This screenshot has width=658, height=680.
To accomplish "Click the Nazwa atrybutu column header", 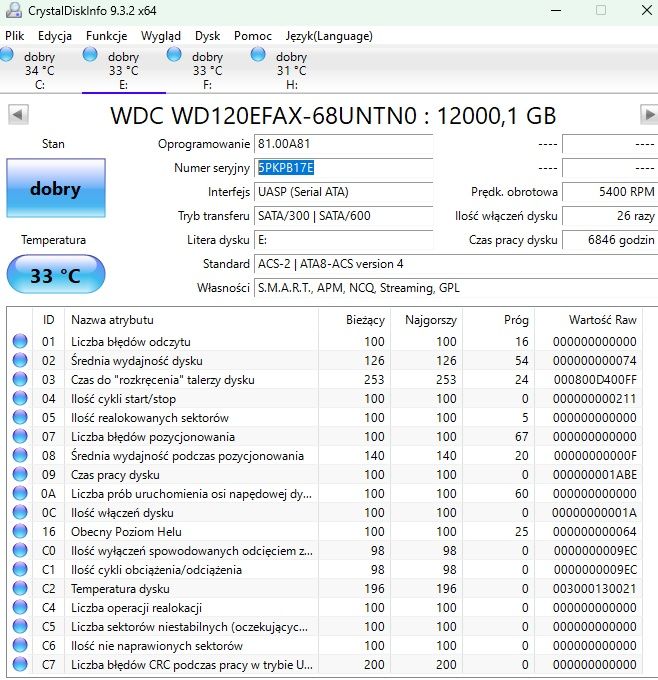I will click(191, 320).
